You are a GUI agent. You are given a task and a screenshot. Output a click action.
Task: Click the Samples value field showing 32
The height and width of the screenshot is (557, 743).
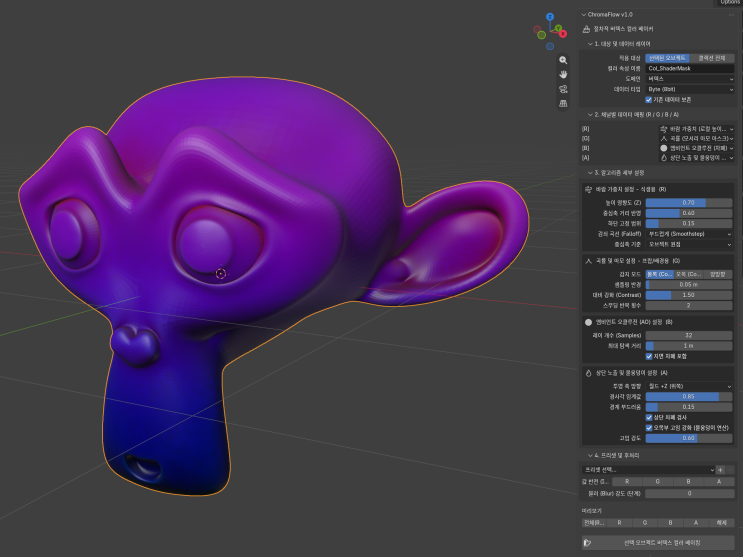point(689,335)
